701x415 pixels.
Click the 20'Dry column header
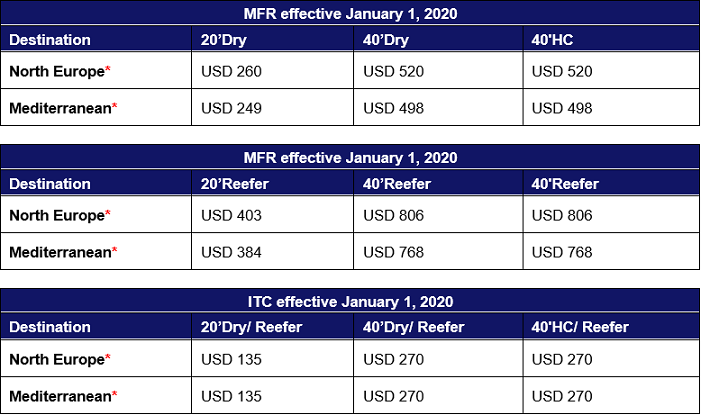[224, 40]
